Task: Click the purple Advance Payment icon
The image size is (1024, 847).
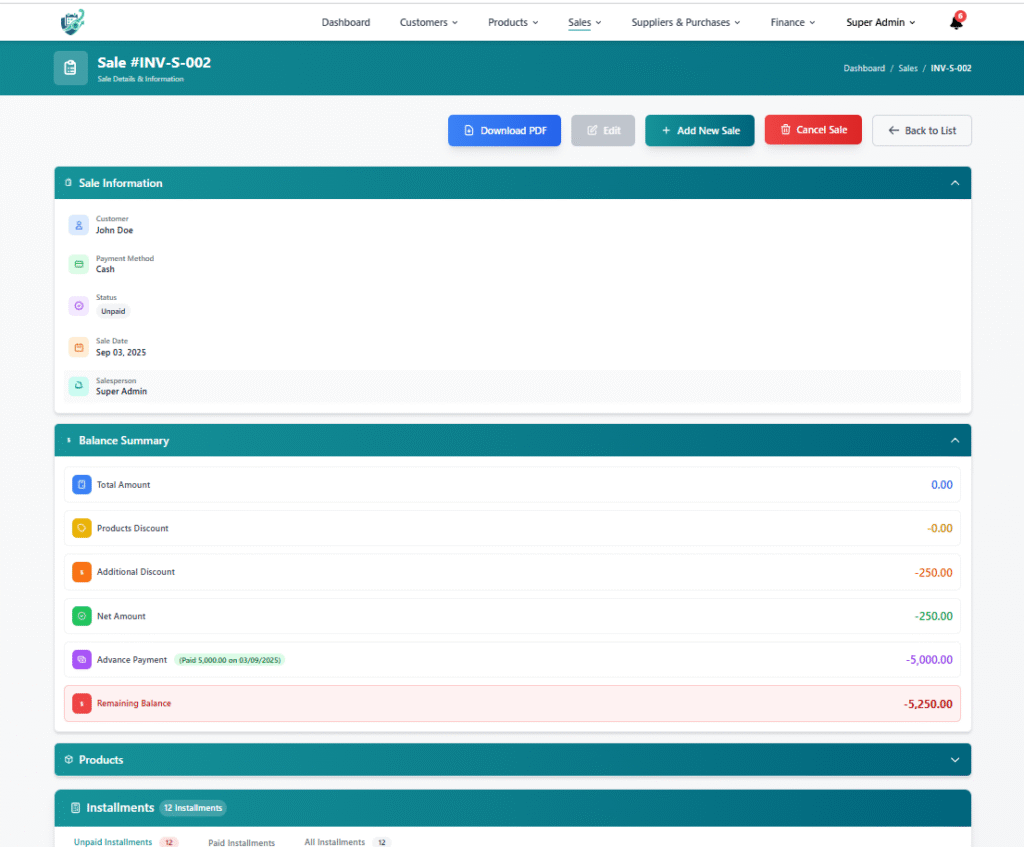Action: coord(82,660)
